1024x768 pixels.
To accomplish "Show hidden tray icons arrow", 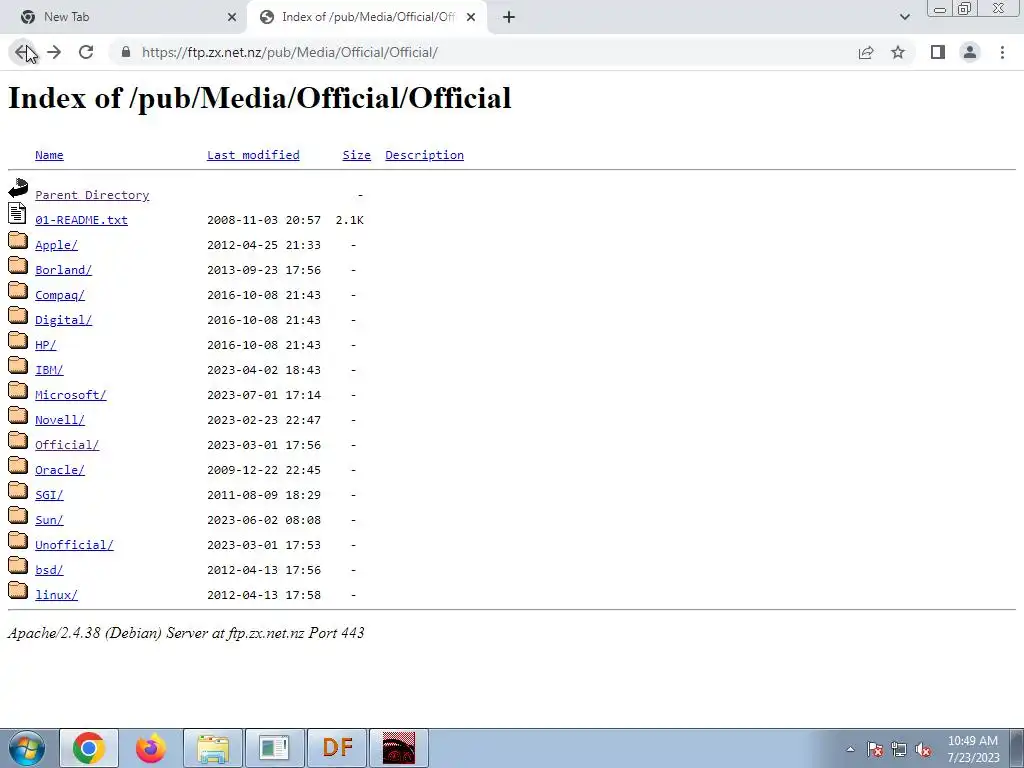I will 850,750.
